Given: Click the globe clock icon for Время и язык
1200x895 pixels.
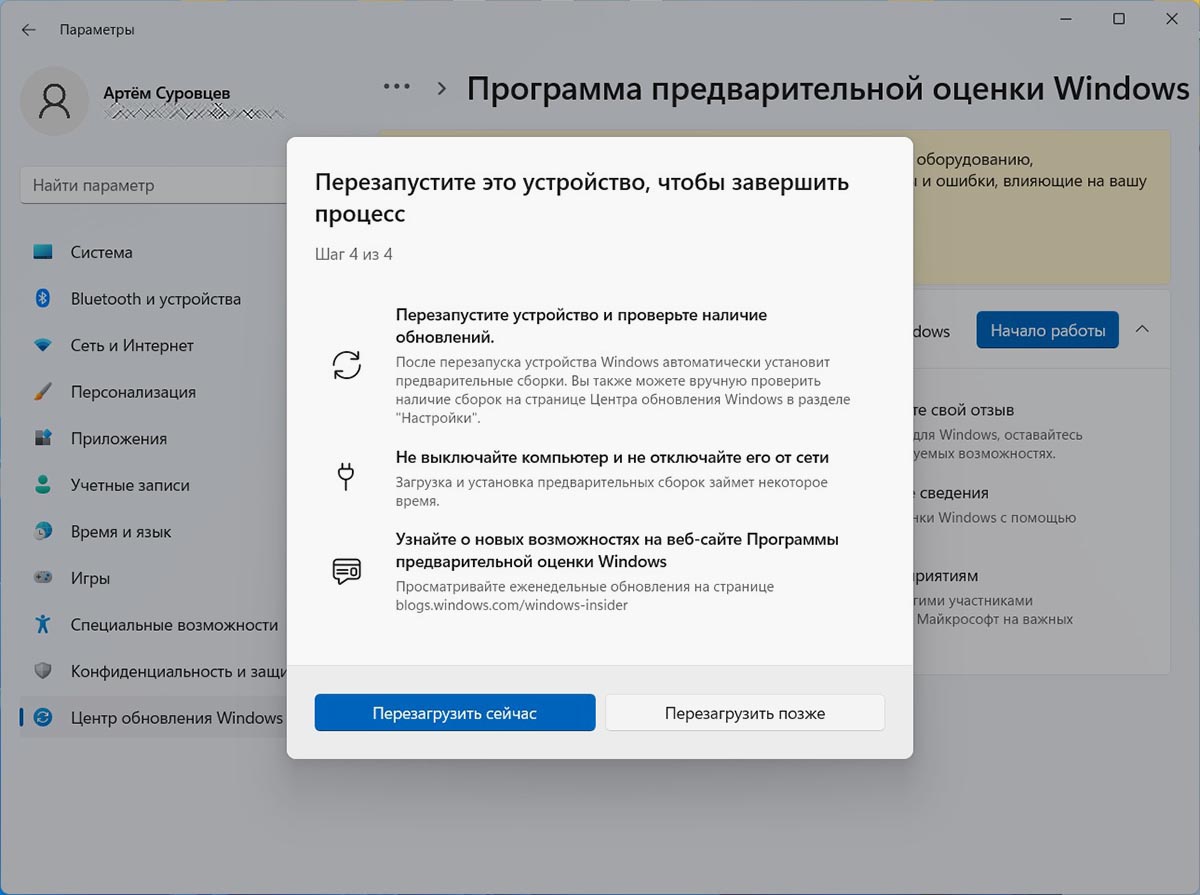Looking at the screenshot, I should tap(43, 532).
